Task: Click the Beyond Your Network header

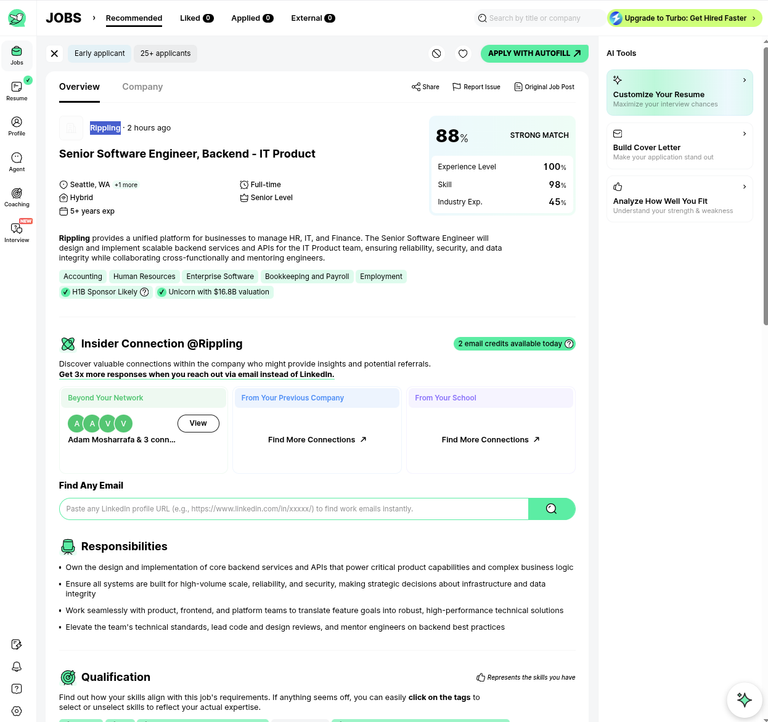Action: pos(143,398)
